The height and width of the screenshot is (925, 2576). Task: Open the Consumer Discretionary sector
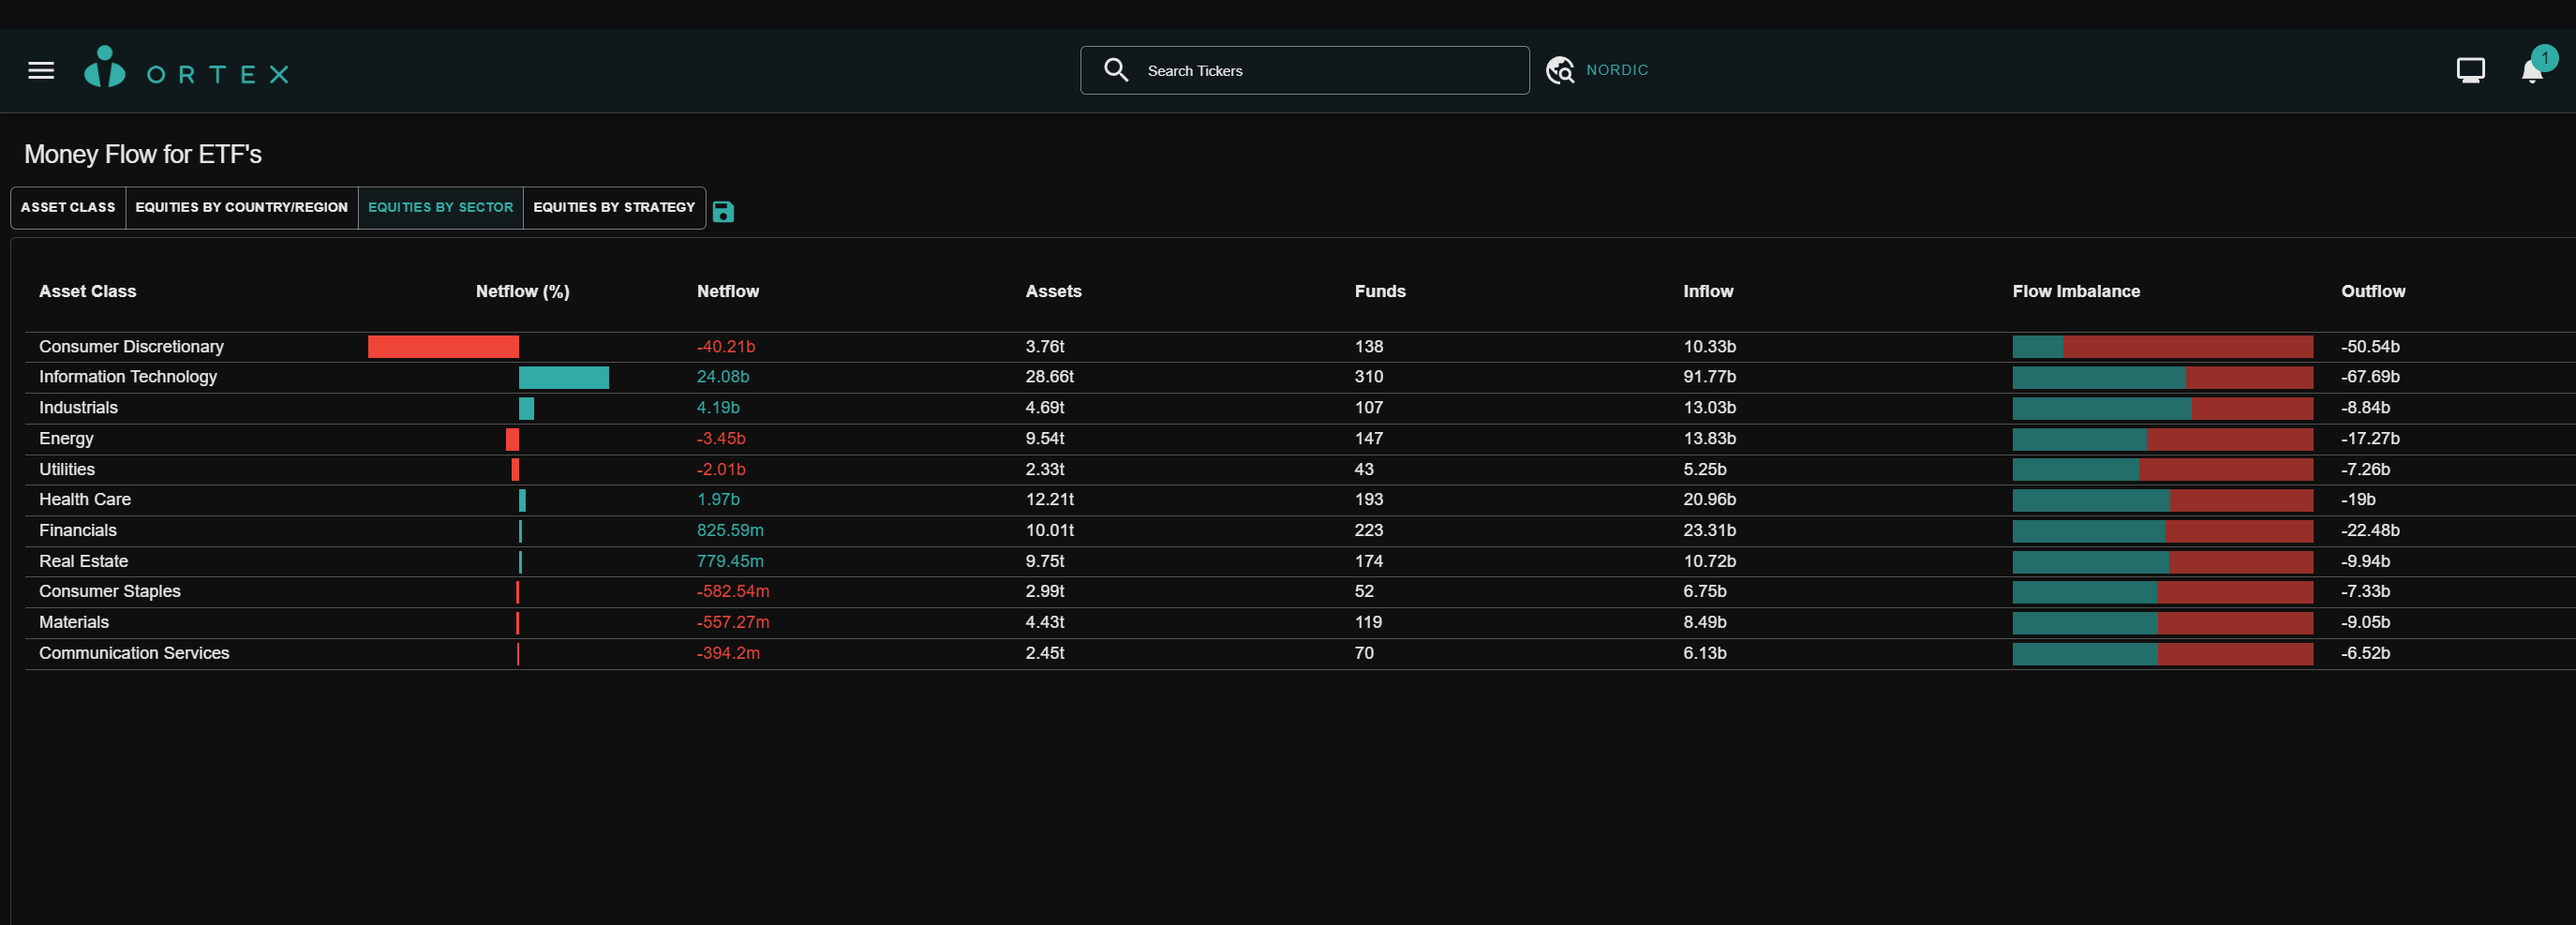131,347
